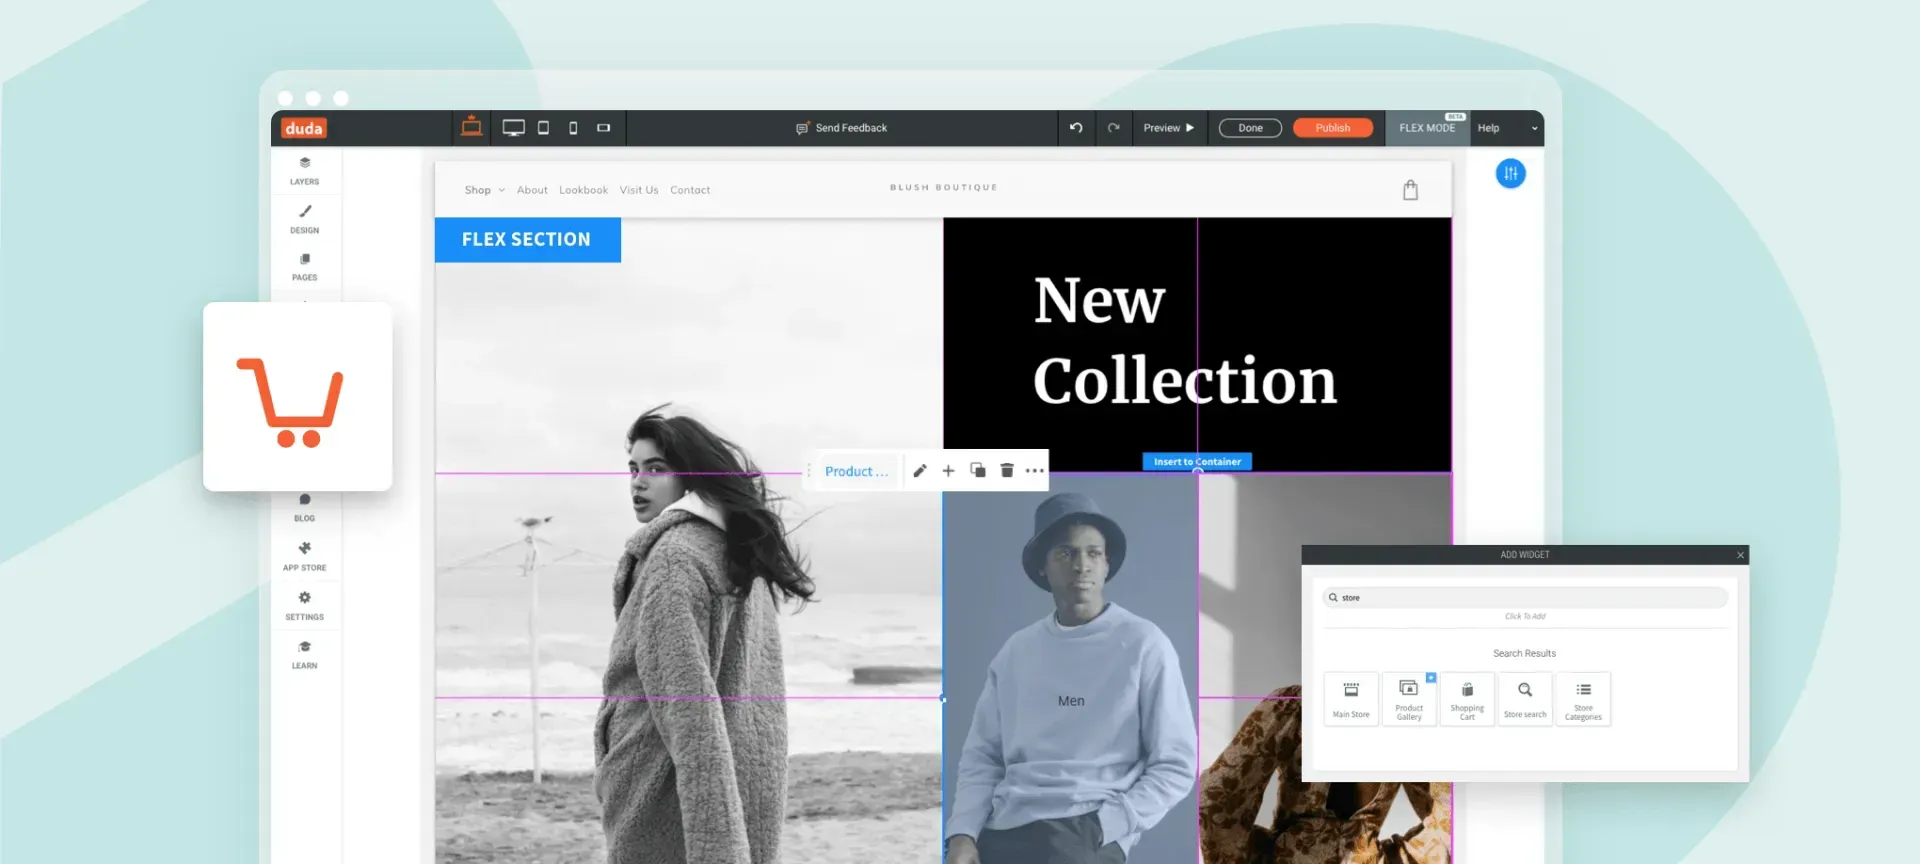Image resolution: width=1920 pixels, height=864 pixels.
Task: Switch to tablet view
Action: (543, 128)
